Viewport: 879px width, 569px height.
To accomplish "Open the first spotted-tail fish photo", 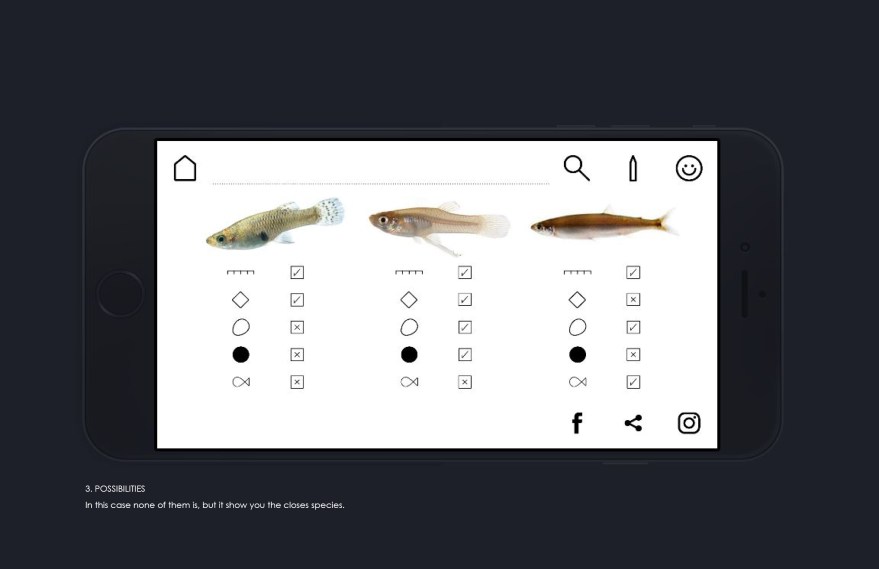I will pyautogui.click(x=275, y=223).
